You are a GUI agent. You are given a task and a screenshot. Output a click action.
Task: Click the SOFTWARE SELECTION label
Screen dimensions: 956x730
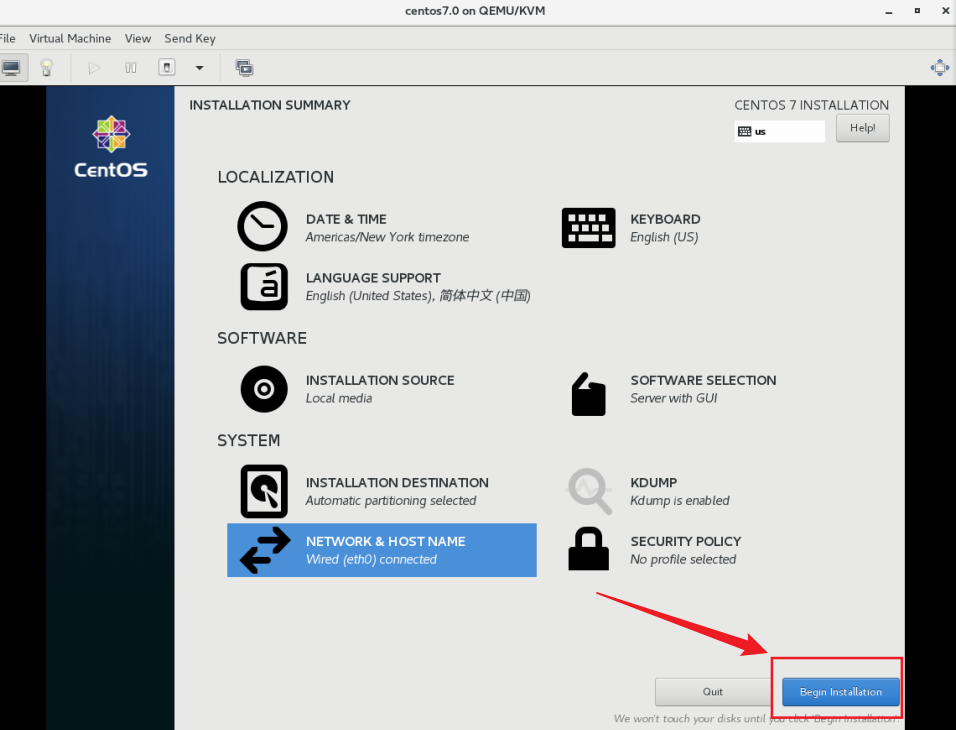tap(703, 380)
